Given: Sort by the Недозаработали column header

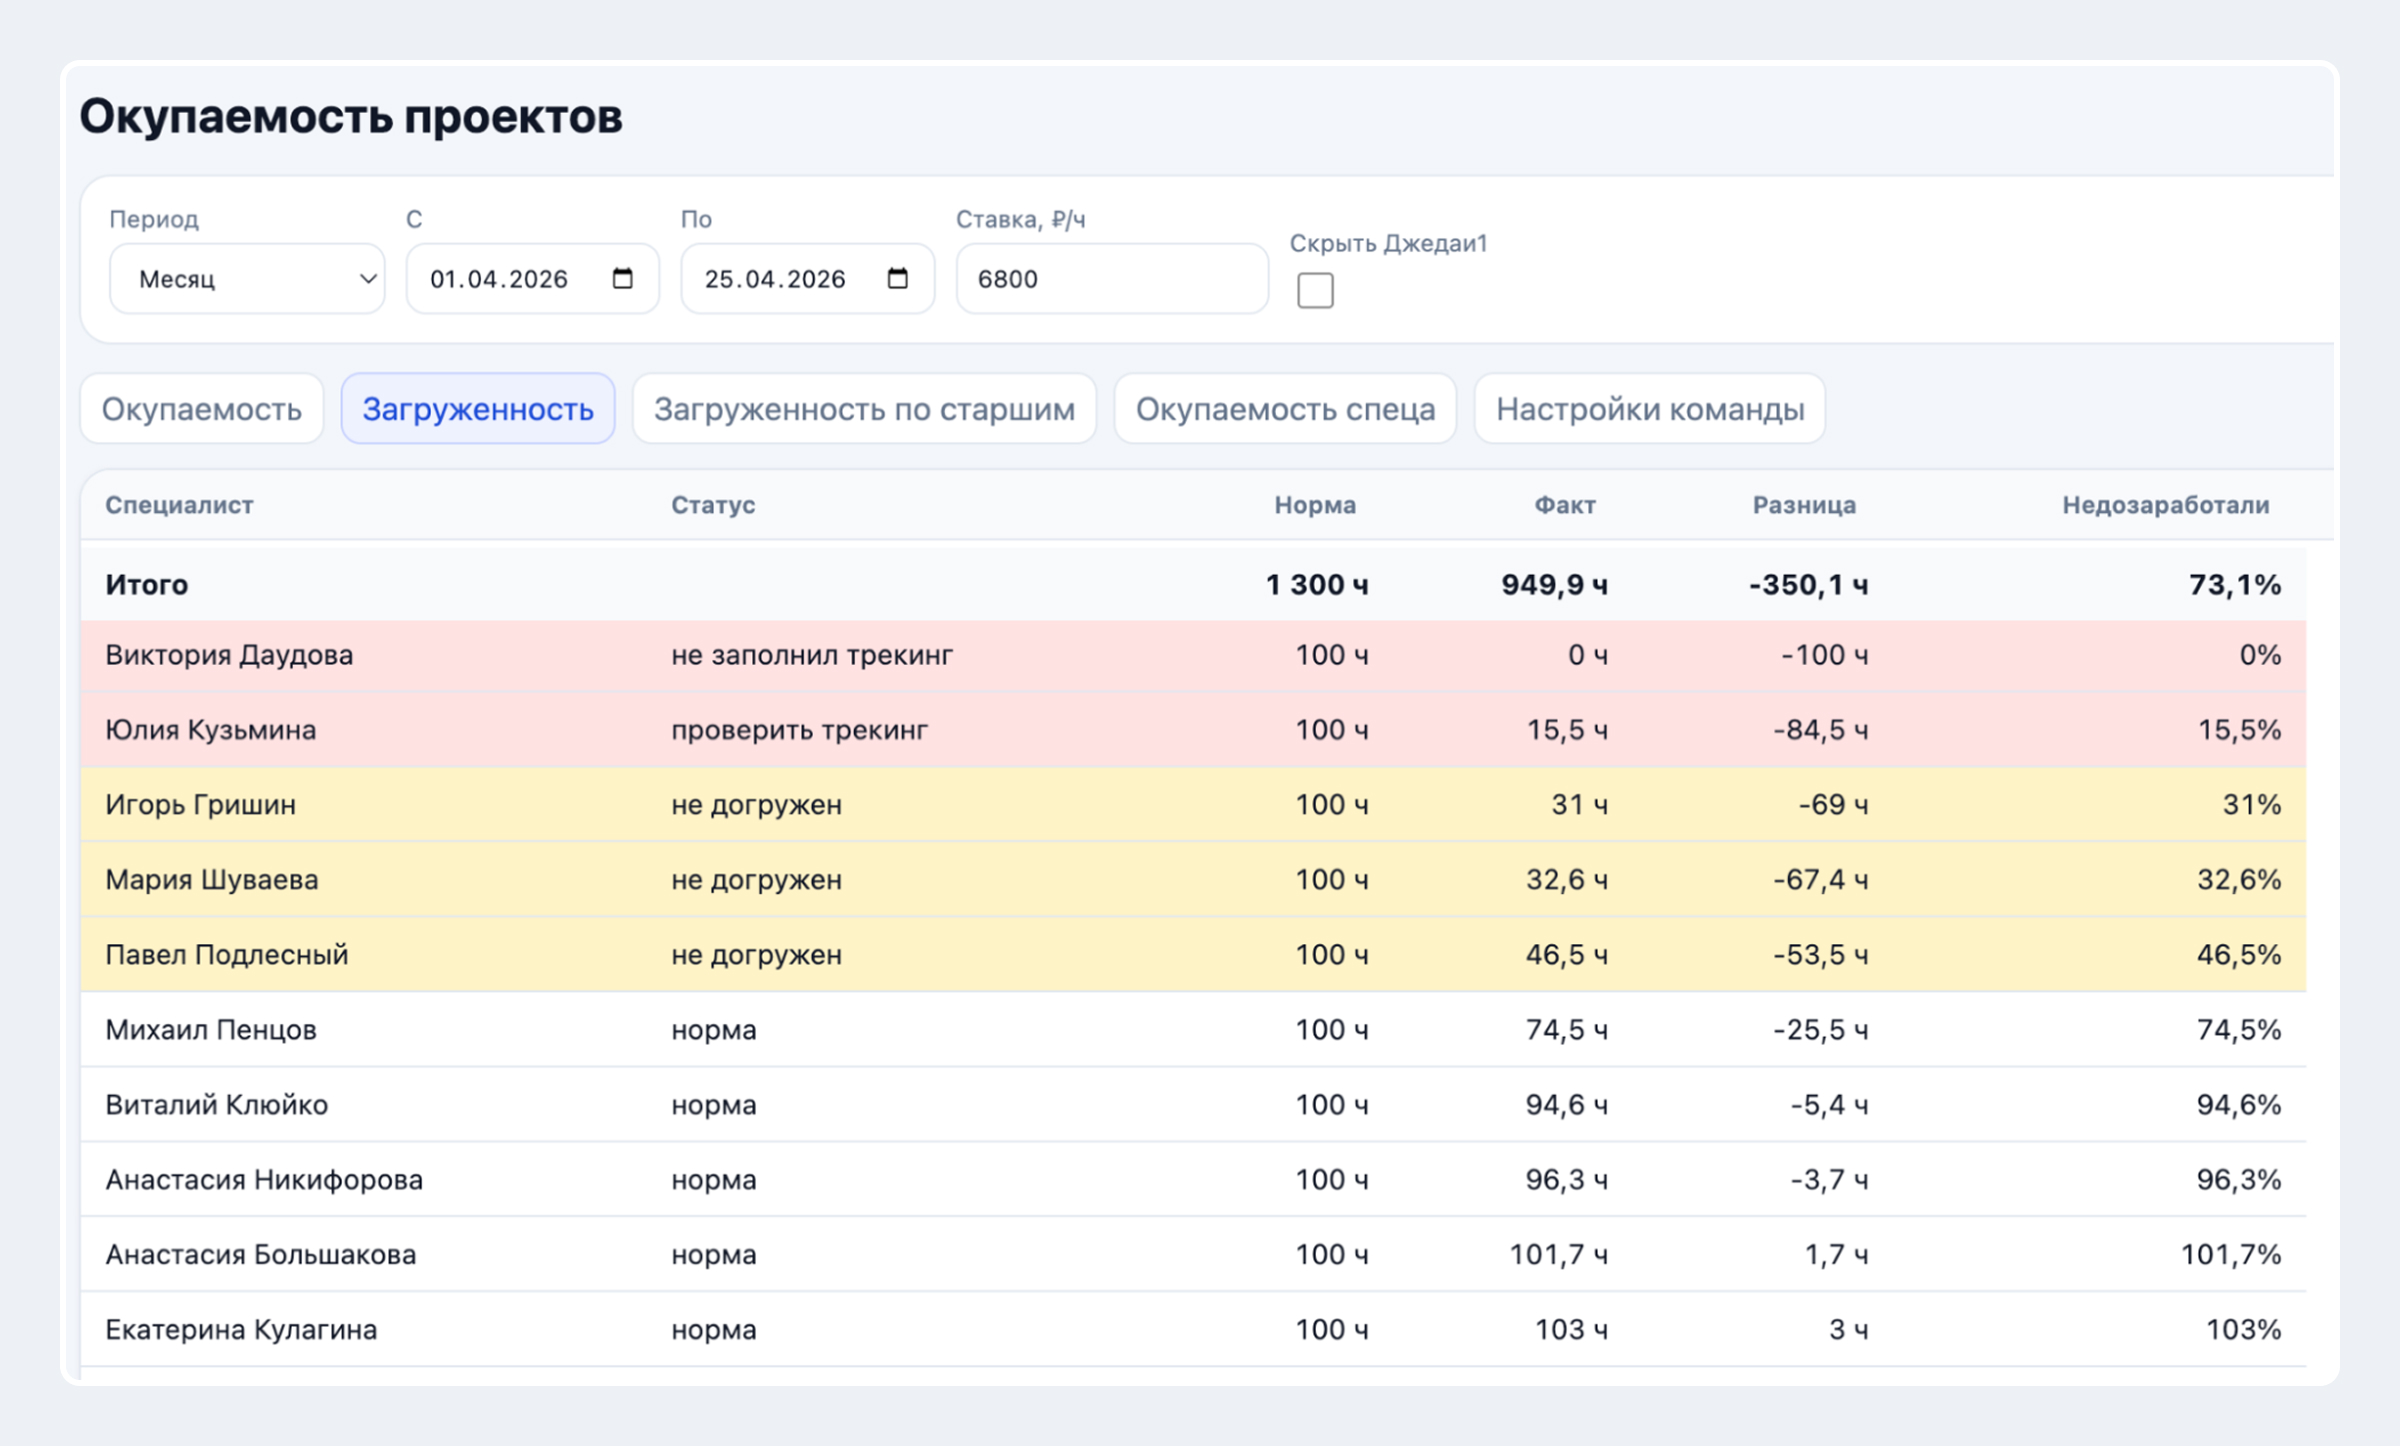Looking at the screenshot, I should tap(2165, 505).
